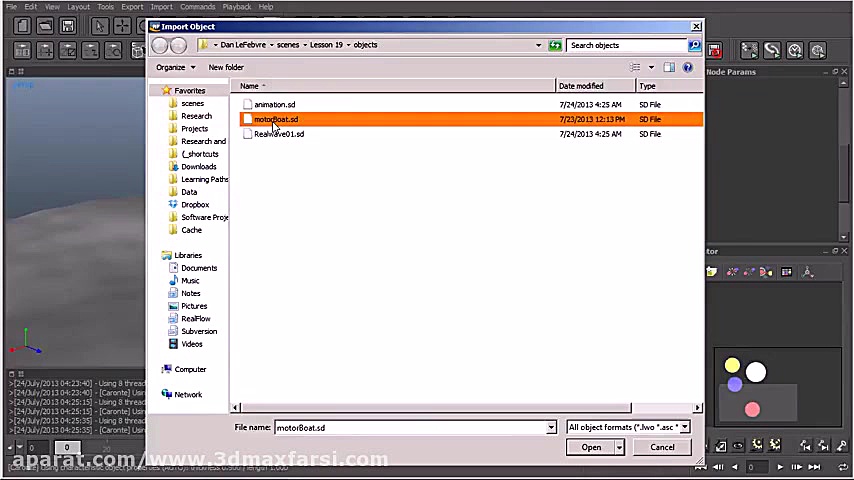Click the Cancel button
Image resolution: width=854 pixels, height=480 pixels.
click(x=662, y=447)
